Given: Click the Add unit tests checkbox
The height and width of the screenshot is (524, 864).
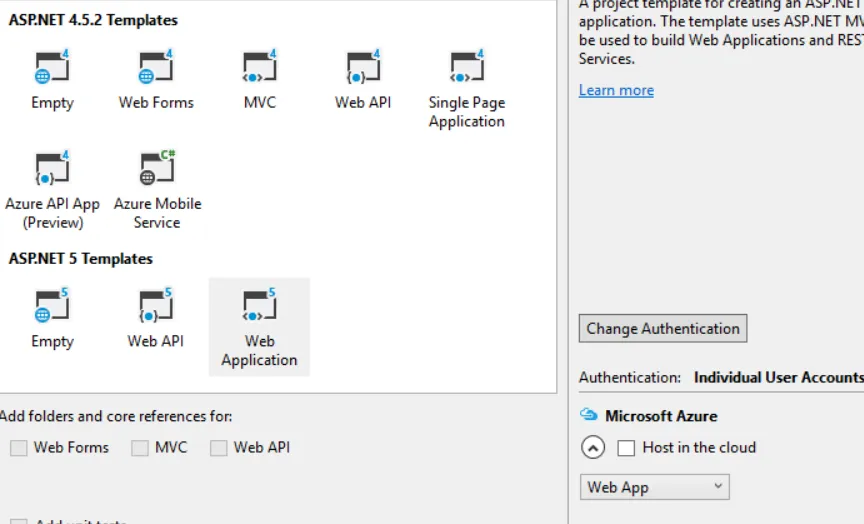Looking at the screenshot, I should pyautogui.click(x=19, y=522).
